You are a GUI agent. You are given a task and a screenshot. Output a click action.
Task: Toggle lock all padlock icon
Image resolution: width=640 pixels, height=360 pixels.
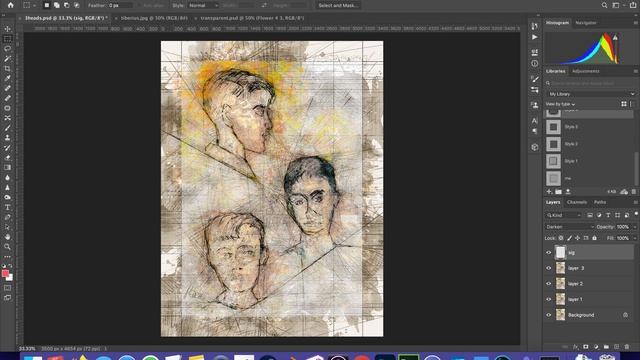click(x=594, y=238)
